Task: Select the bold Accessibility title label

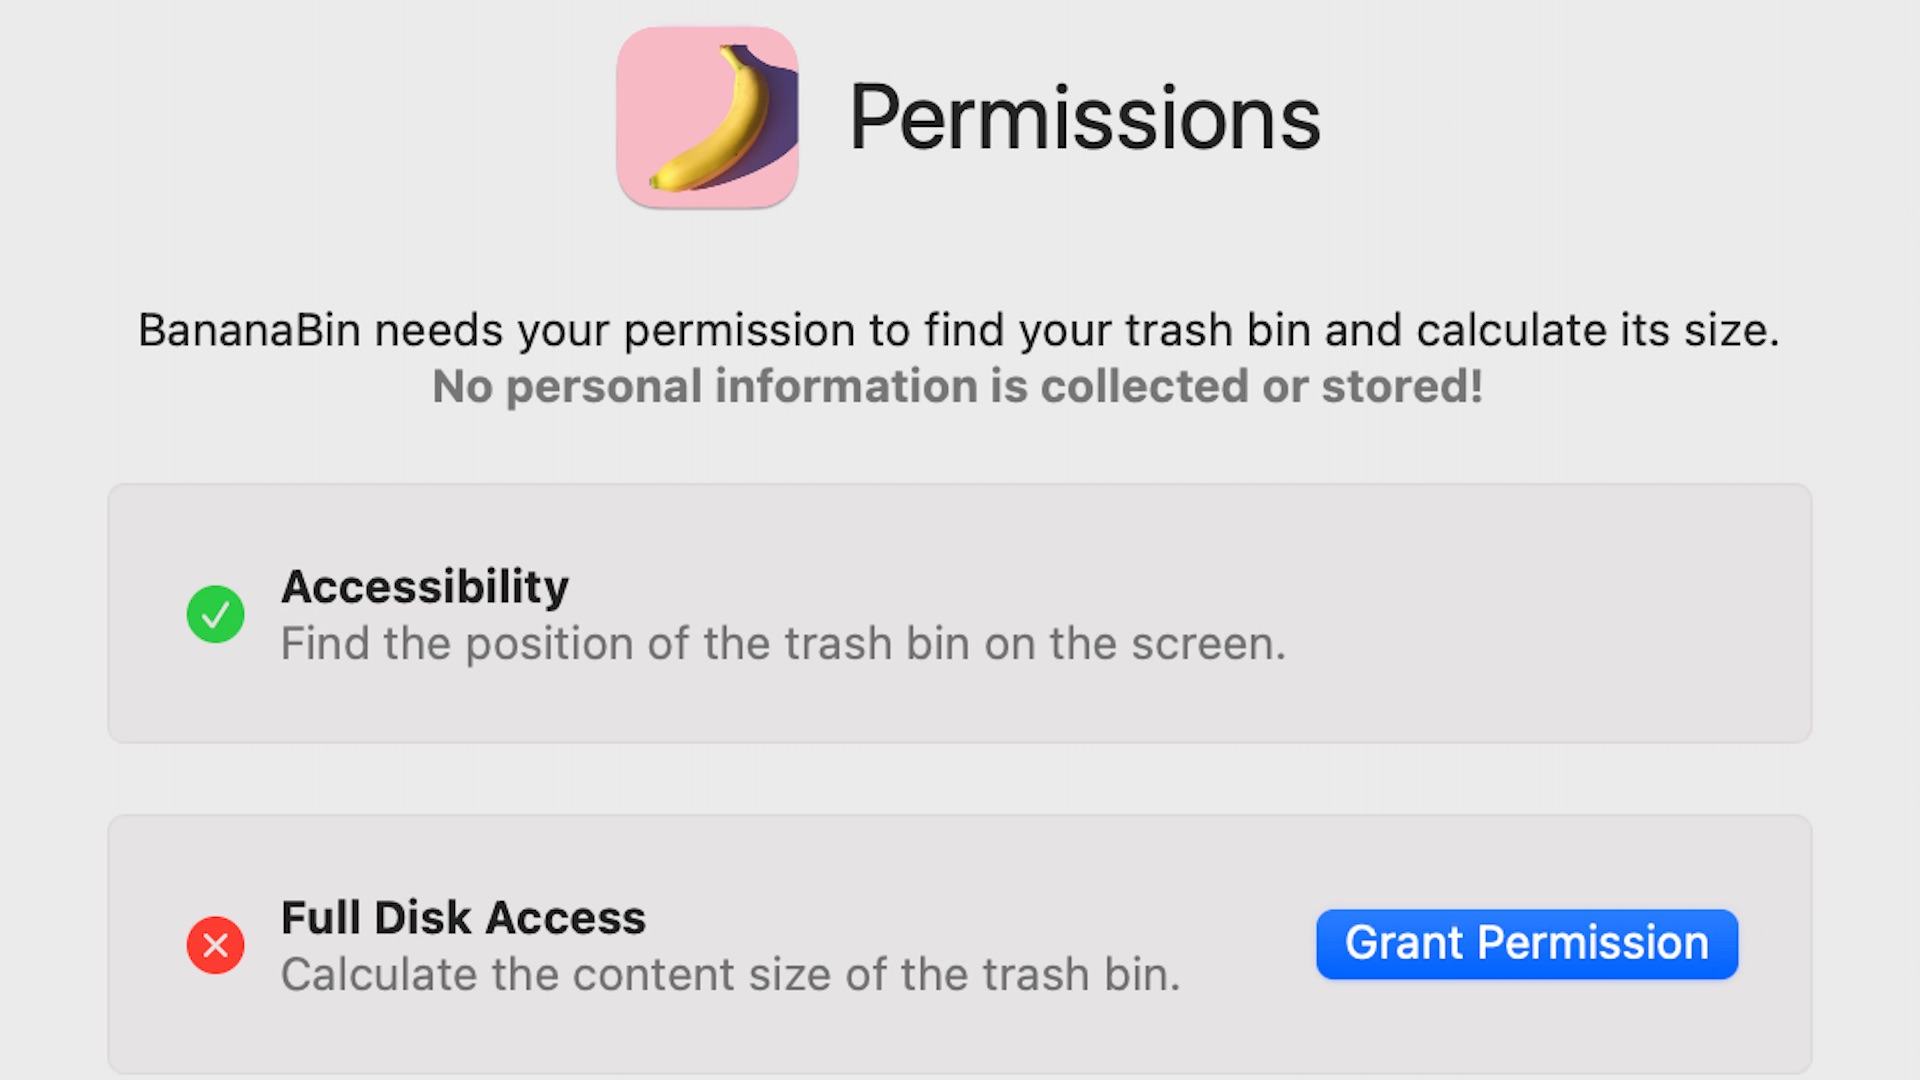Action: 425,587
